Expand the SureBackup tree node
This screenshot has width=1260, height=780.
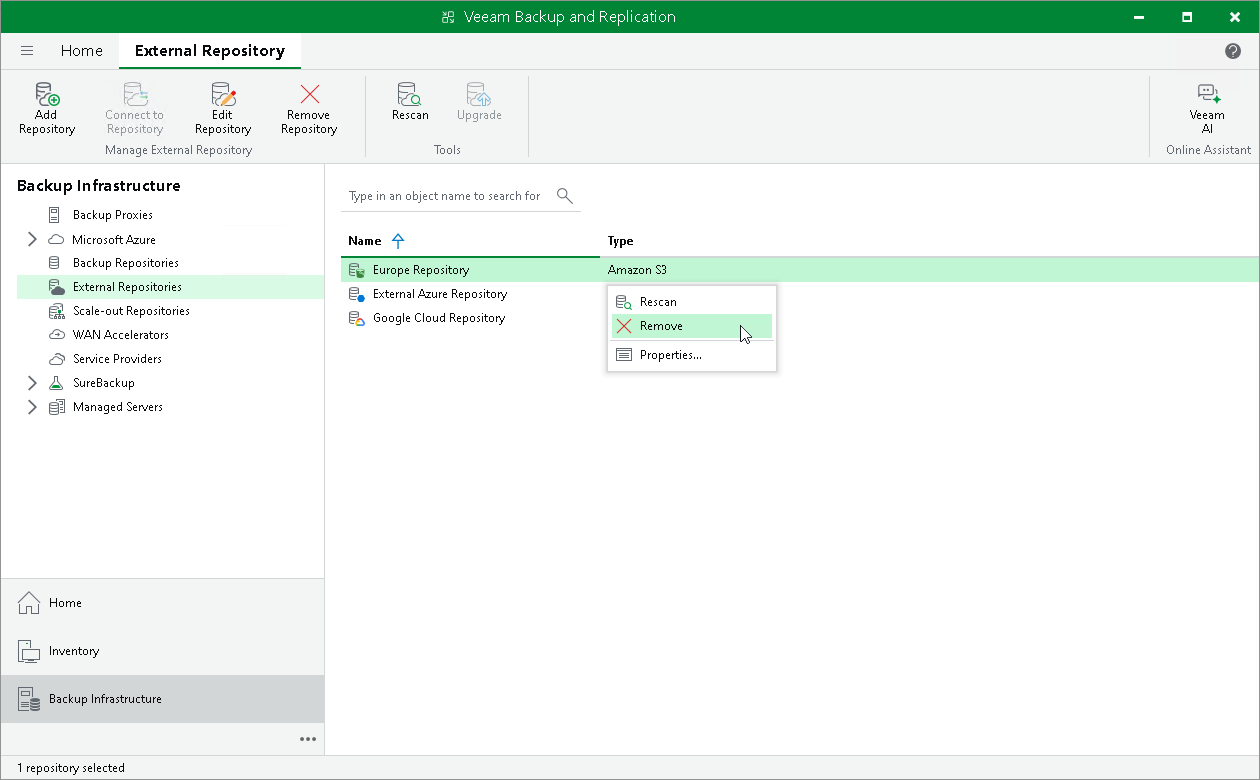pos(32,383)
